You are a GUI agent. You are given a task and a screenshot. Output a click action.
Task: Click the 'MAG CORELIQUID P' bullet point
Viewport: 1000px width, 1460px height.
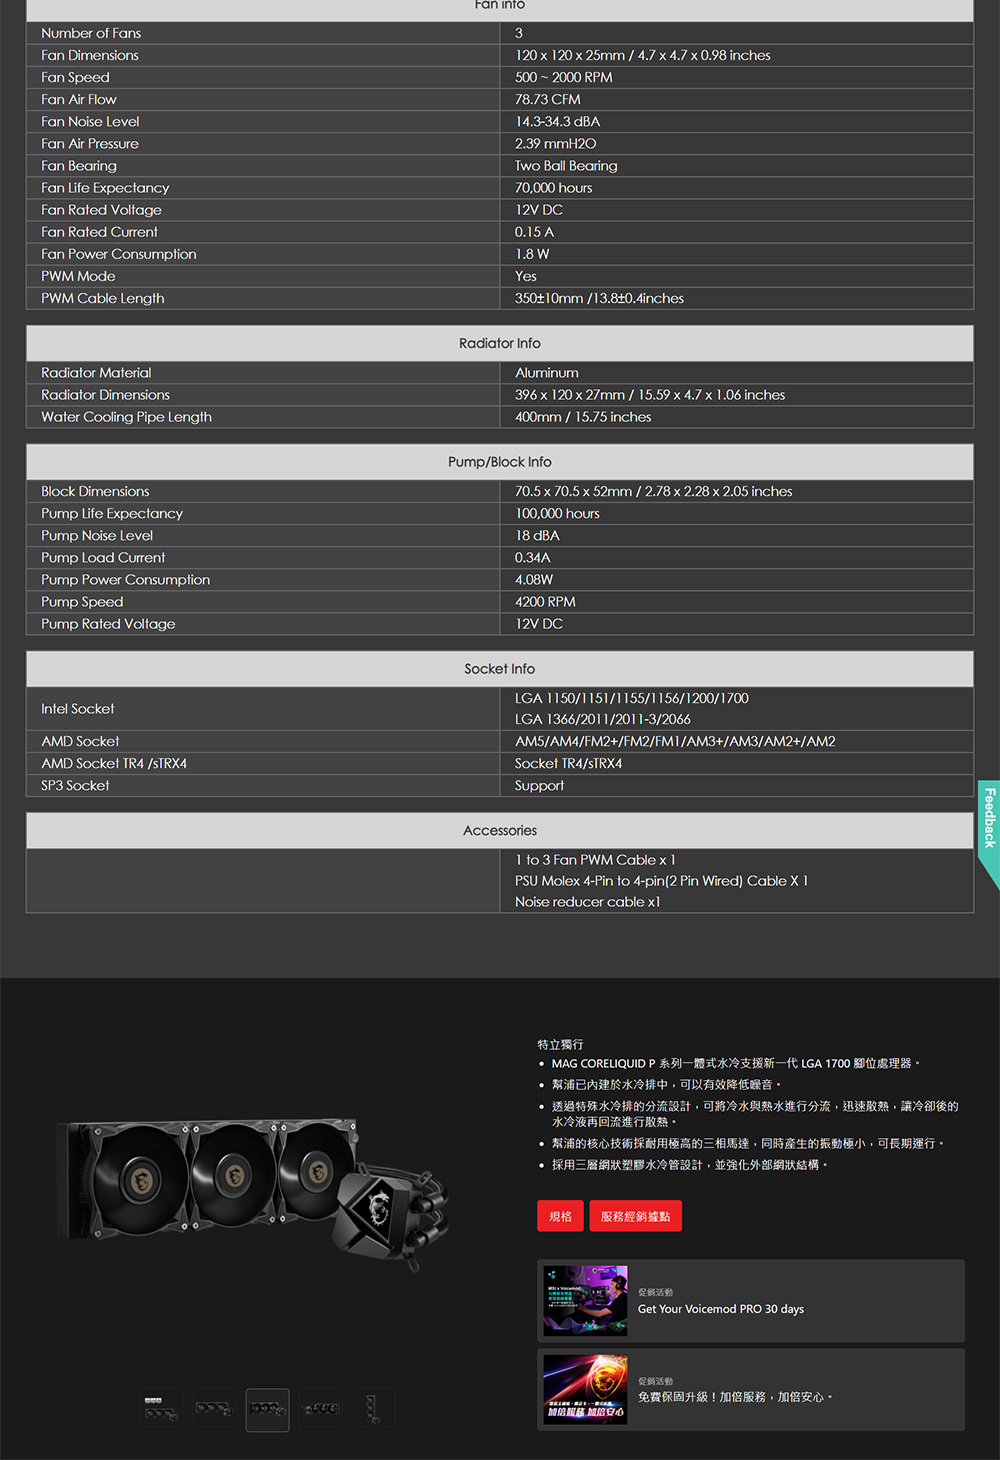(735, 1063)
